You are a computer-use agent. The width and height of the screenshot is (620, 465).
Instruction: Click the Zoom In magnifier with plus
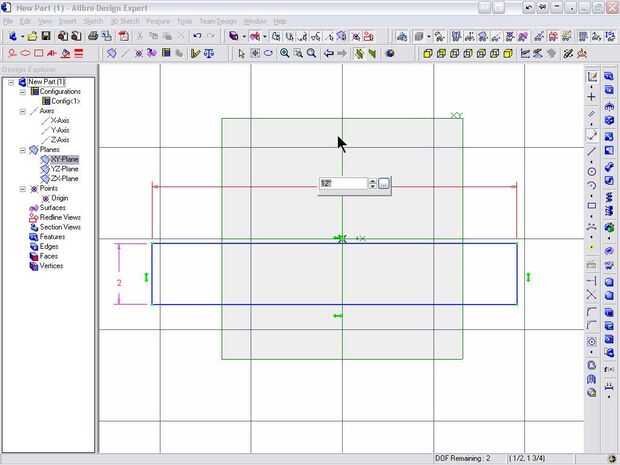[x=284, y=53]
